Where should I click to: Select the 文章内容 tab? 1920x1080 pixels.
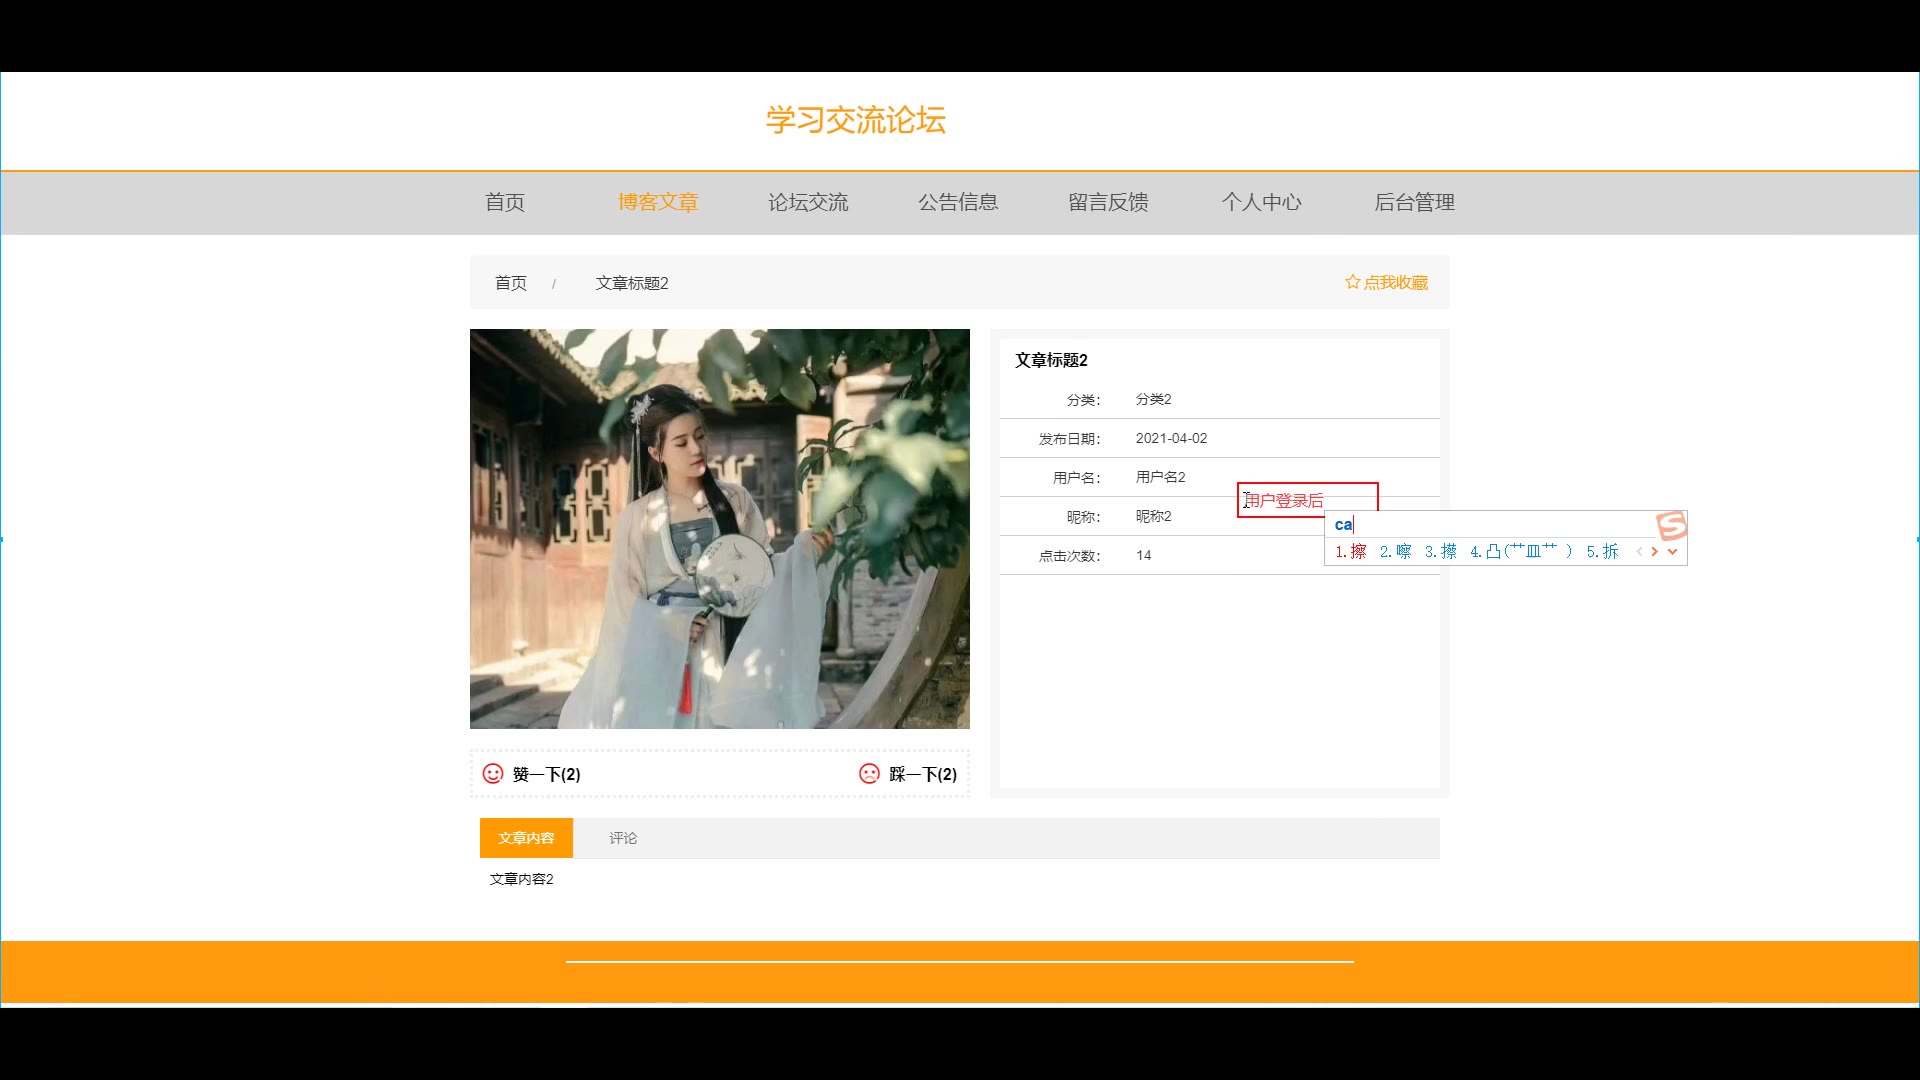click(x=526, y=838)
